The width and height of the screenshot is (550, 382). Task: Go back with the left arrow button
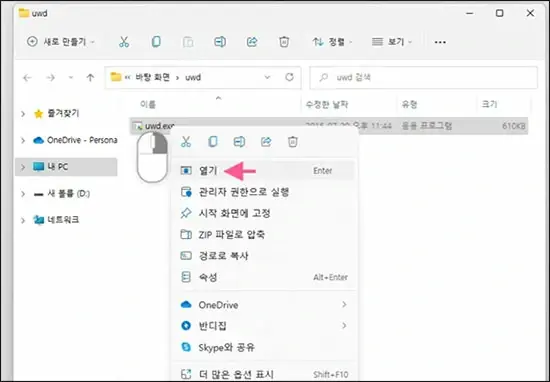(x=27, y=78)
